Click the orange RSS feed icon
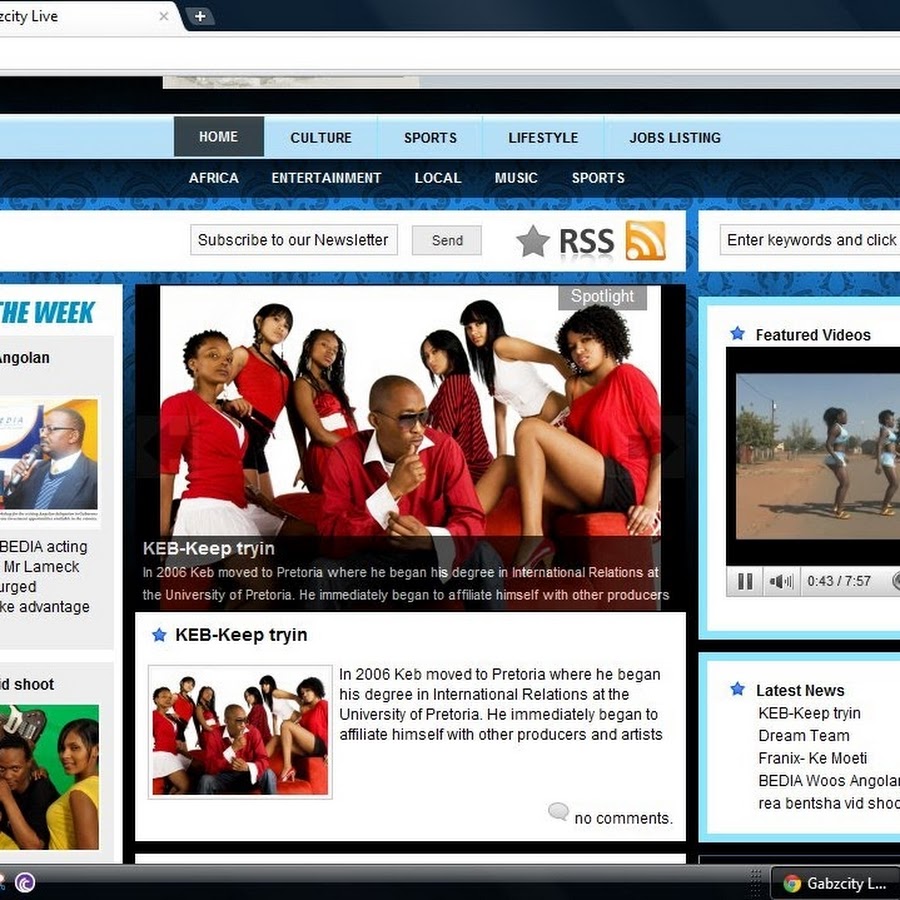Screen dimensions: 900x900 click(645, 240)
